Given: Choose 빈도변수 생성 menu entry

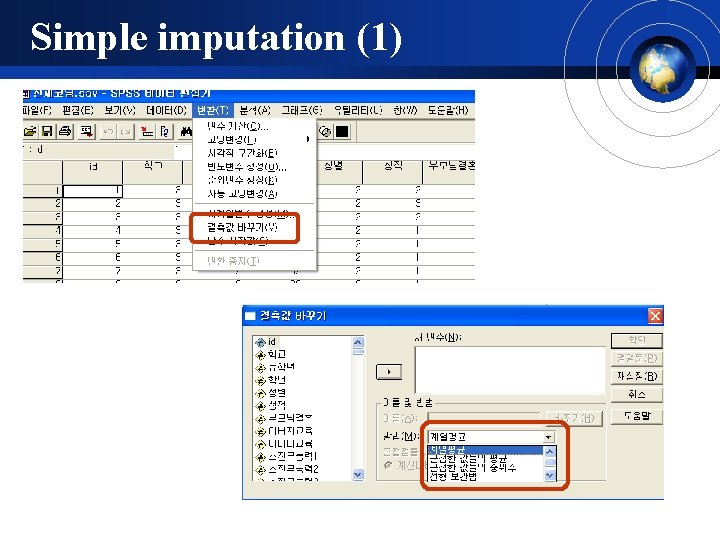Looking at the screenshot, I should (254, 167).
